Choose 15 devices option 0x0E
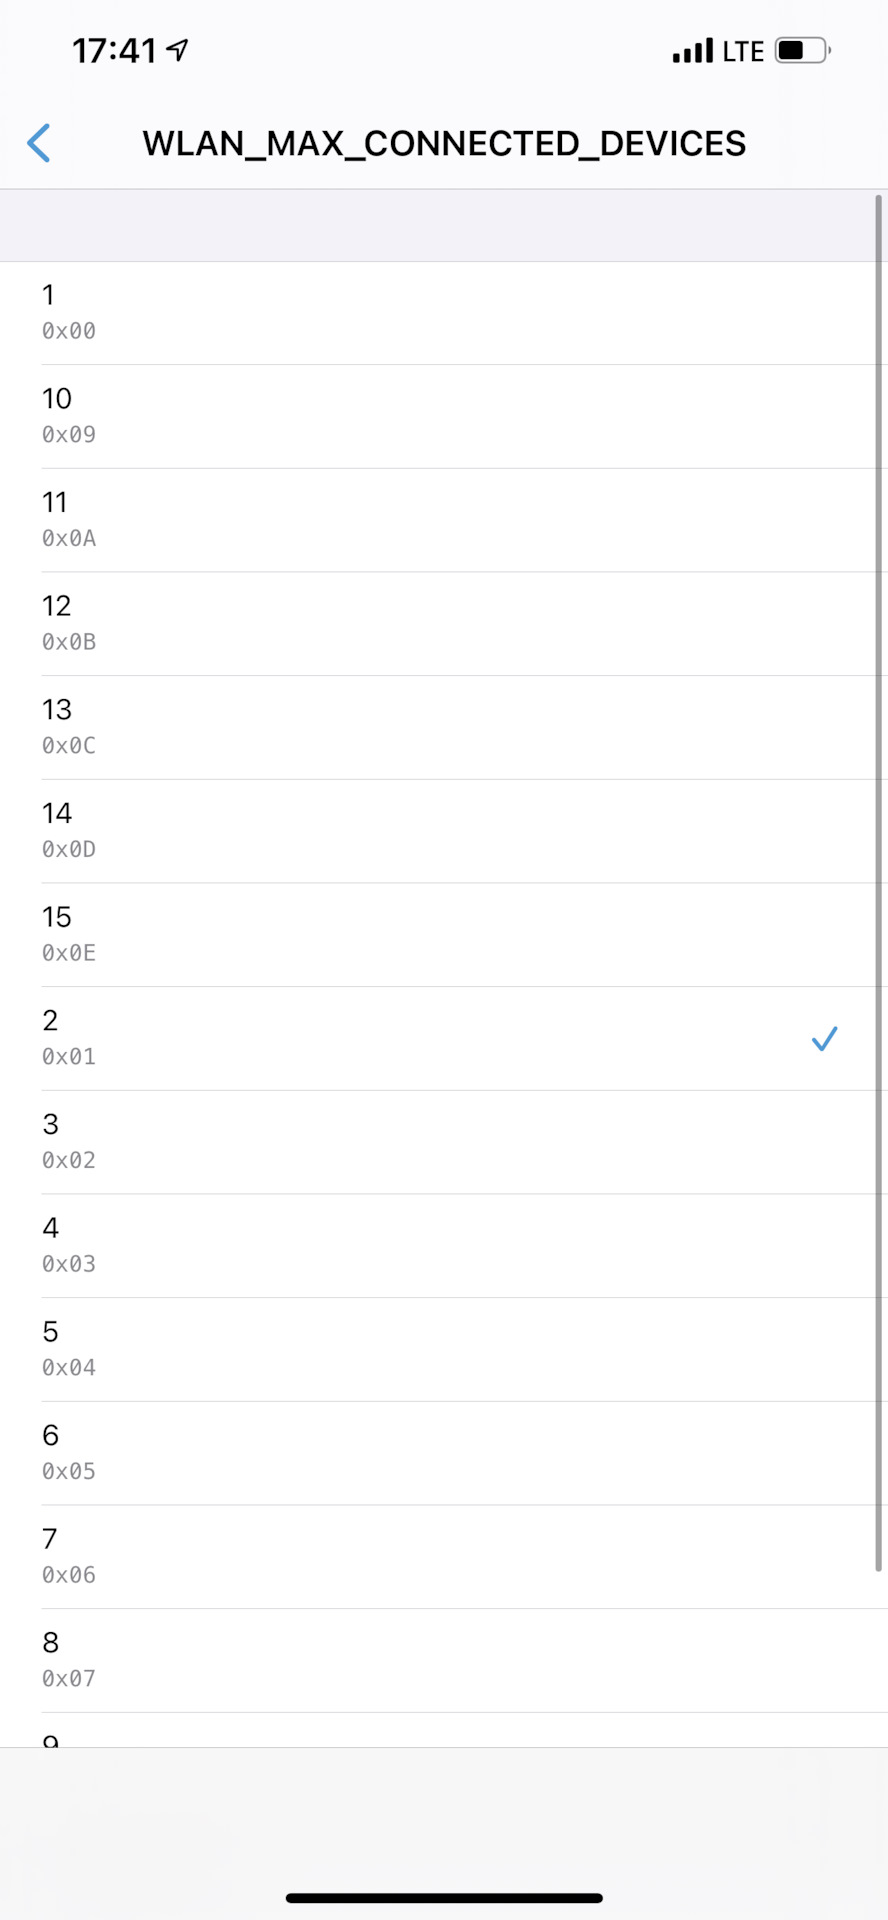The height and width of the screenshot is (1920, 888). click(x=444, y=935)
